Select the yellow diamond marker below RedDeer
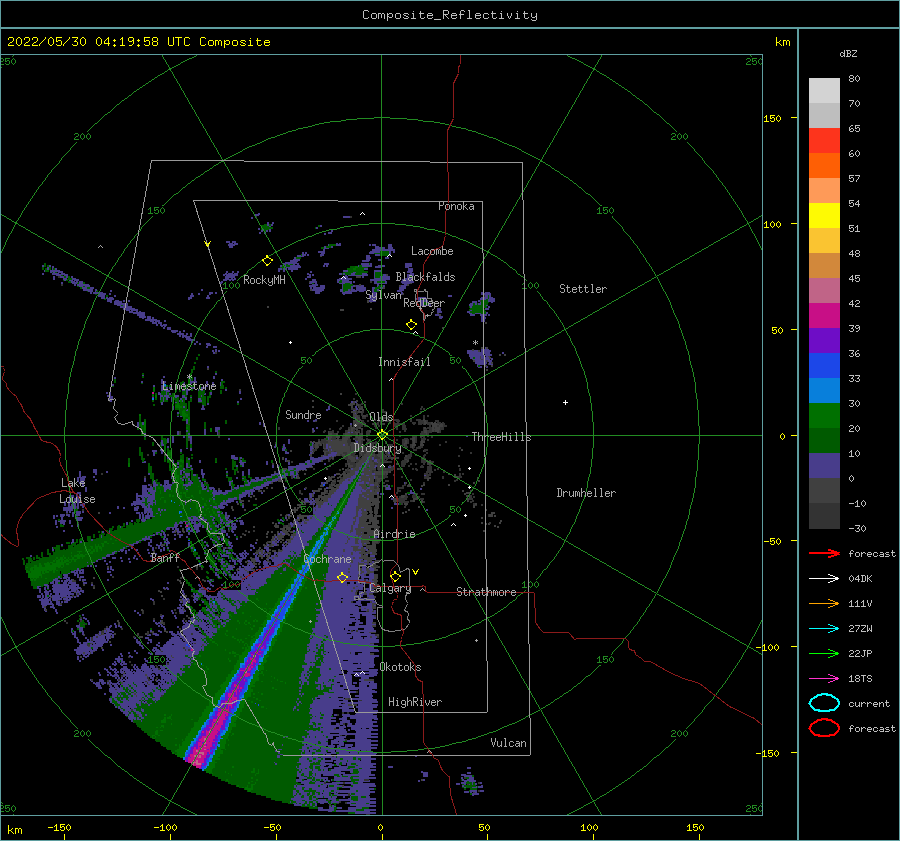This screenshot has width=900, height=841. (412, 325)
